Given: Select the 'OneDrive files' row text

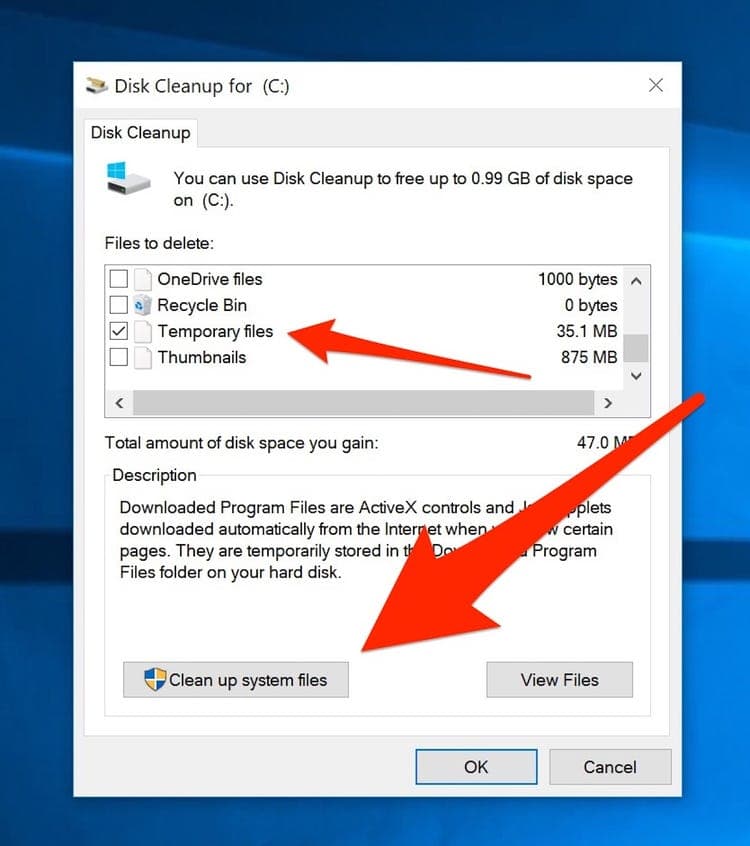Looking at the screenshot, I should (210, 279).
